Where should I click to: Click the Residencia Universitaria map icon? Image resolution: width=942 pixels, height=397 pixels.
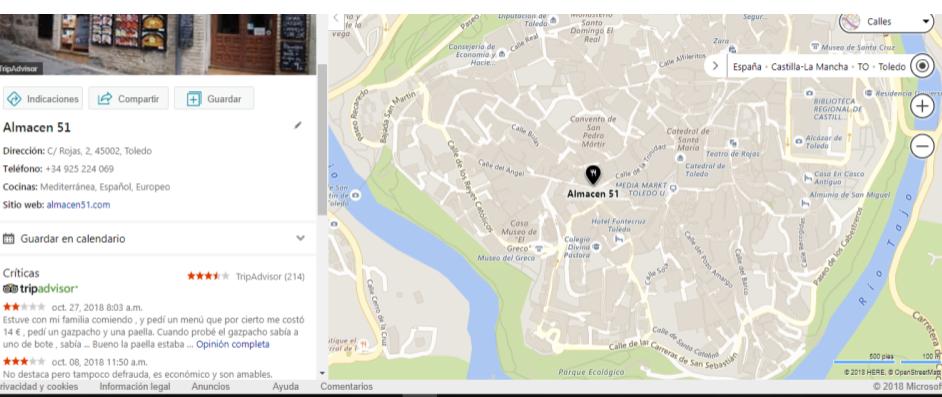click(x=868, y=94)
